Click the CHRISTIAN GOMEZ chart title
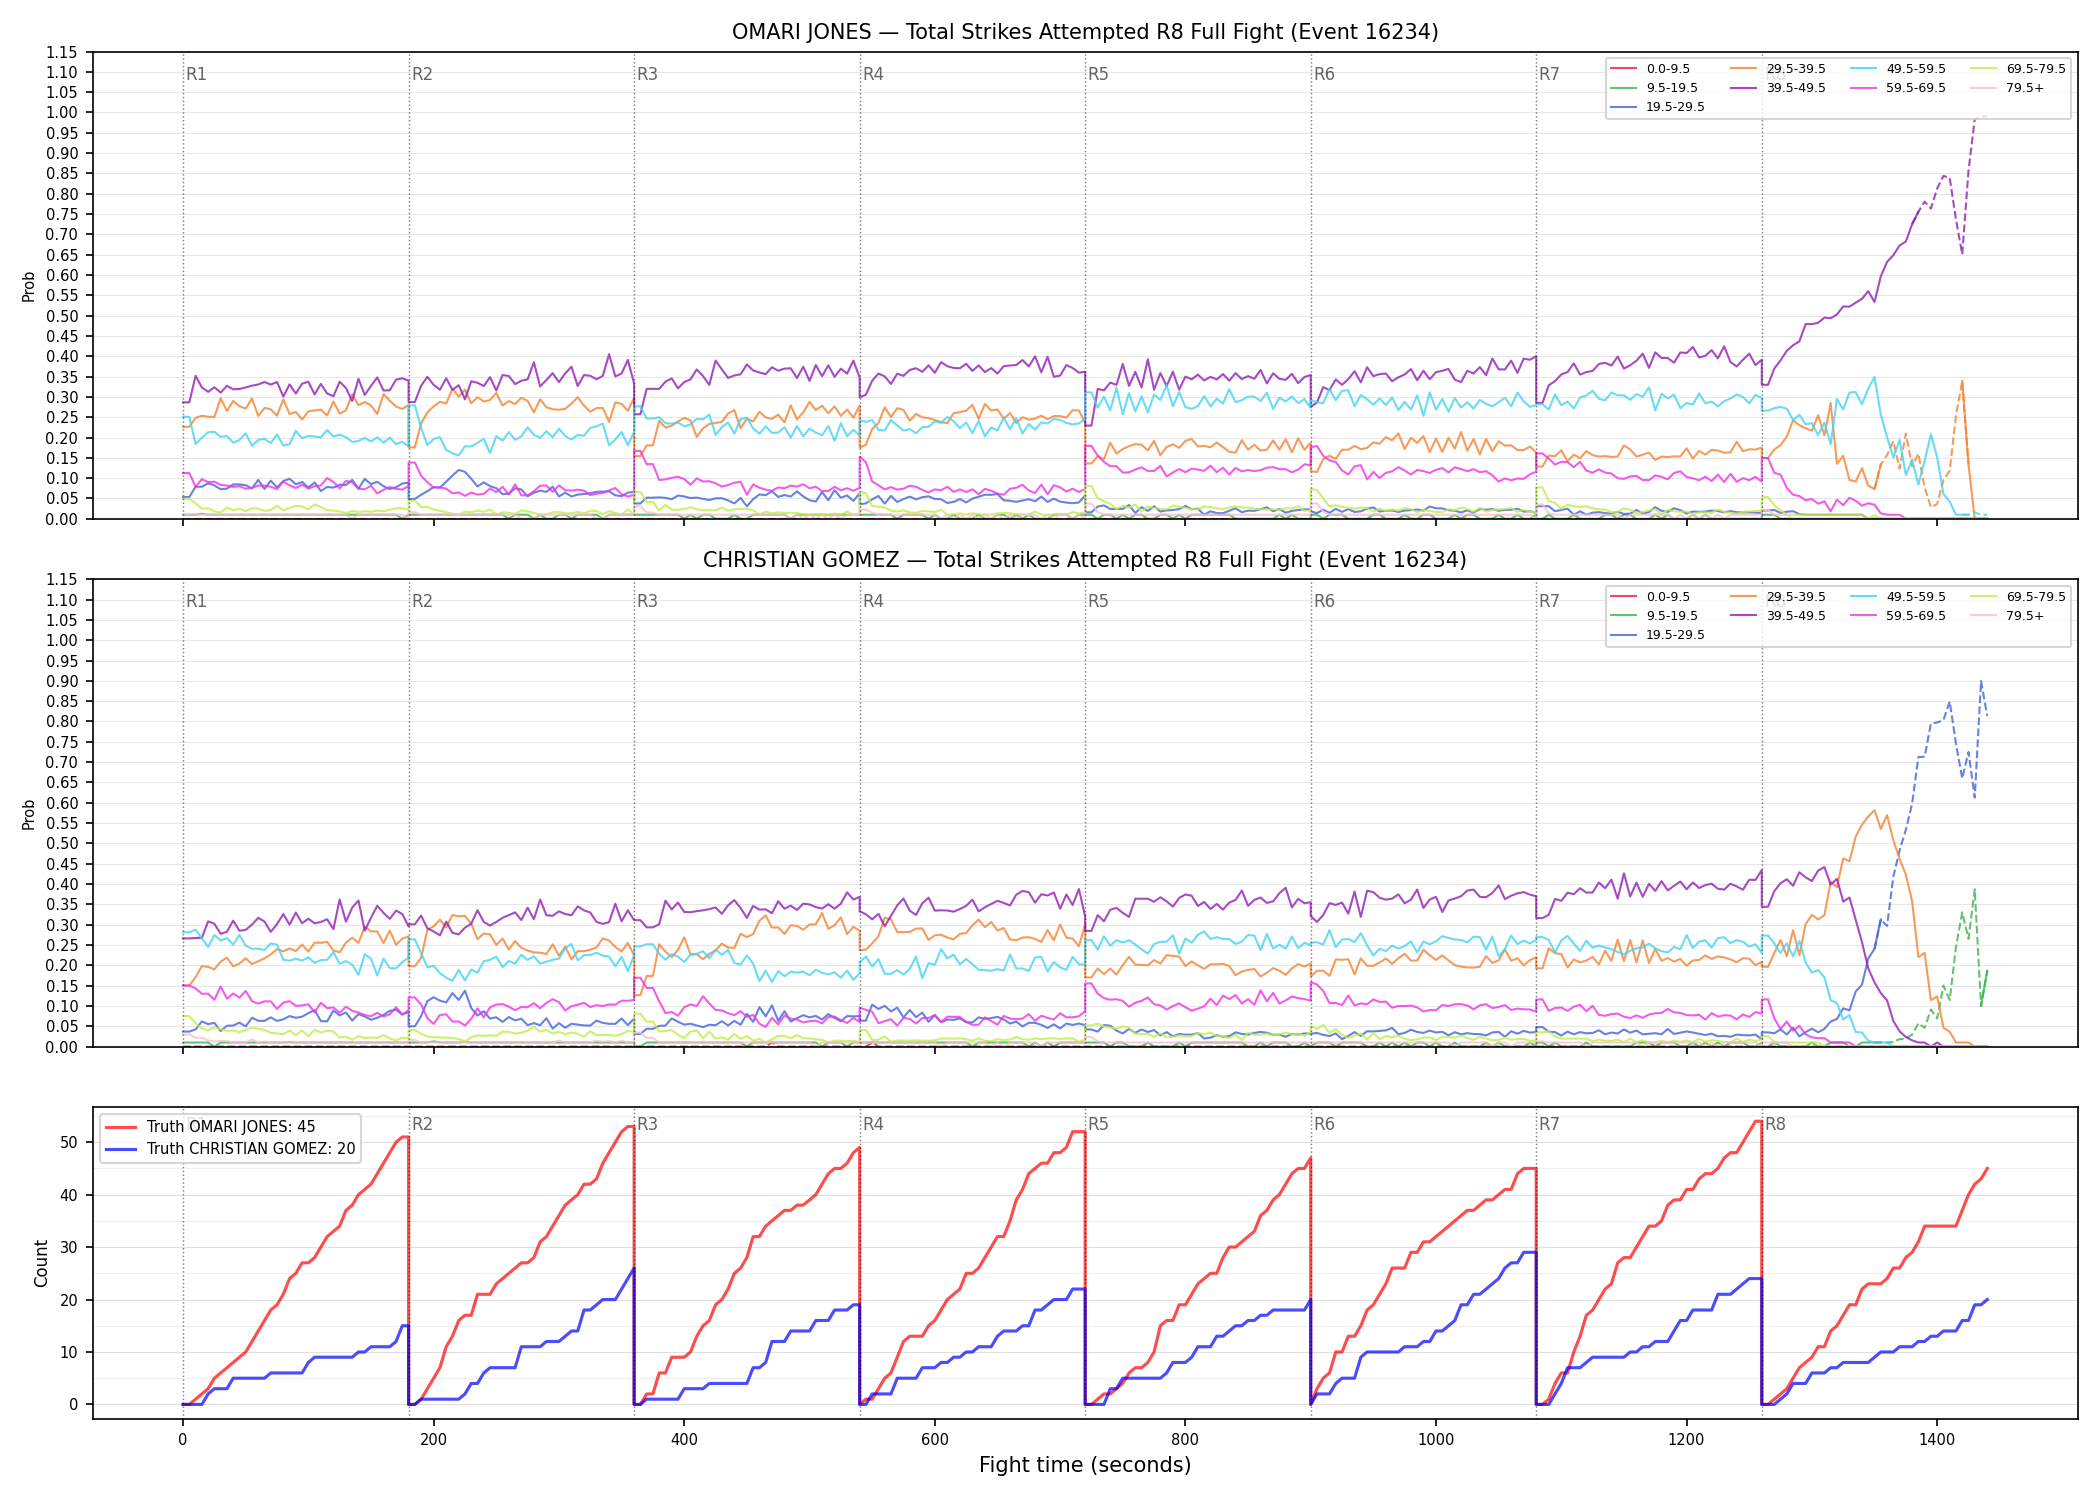This screenshot has width=2100, height=1500. 1085,560
